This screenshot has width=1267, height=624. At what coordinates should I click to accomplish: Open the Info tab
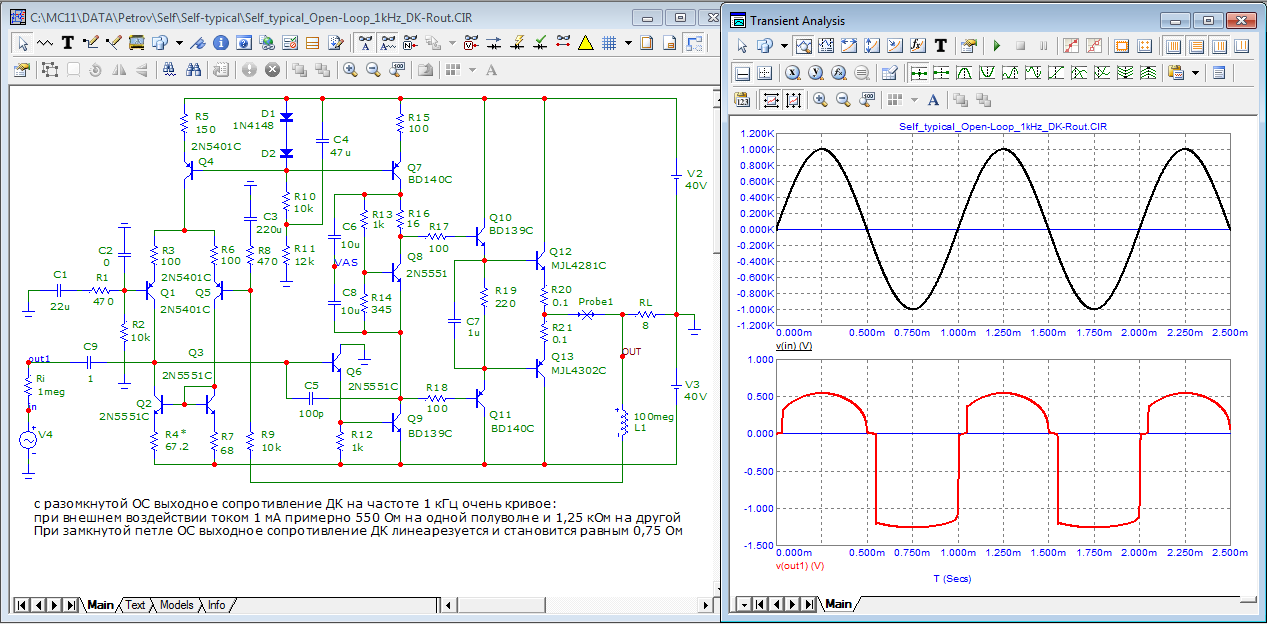click(216, 605)
